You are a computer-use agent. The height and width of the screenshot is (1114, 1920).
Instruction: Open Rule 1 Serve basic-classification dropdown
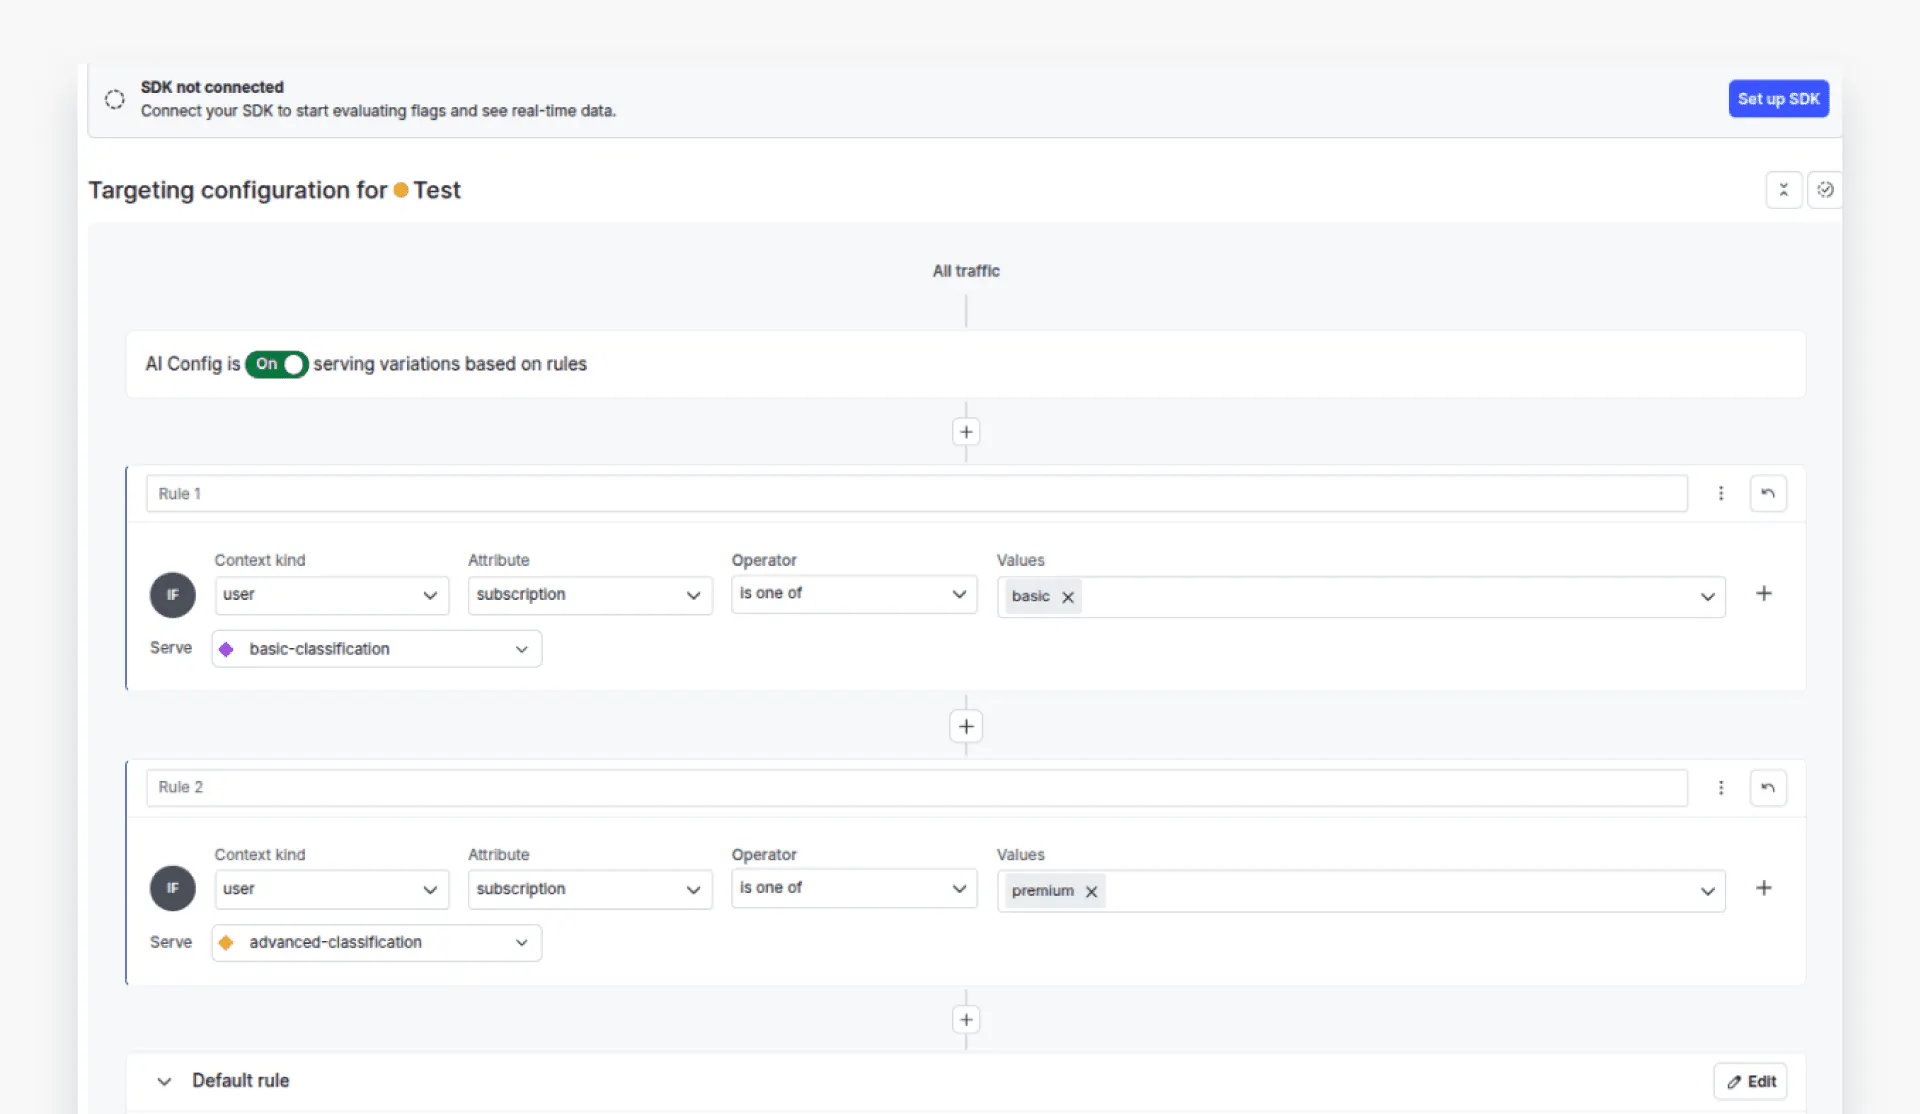376,649
